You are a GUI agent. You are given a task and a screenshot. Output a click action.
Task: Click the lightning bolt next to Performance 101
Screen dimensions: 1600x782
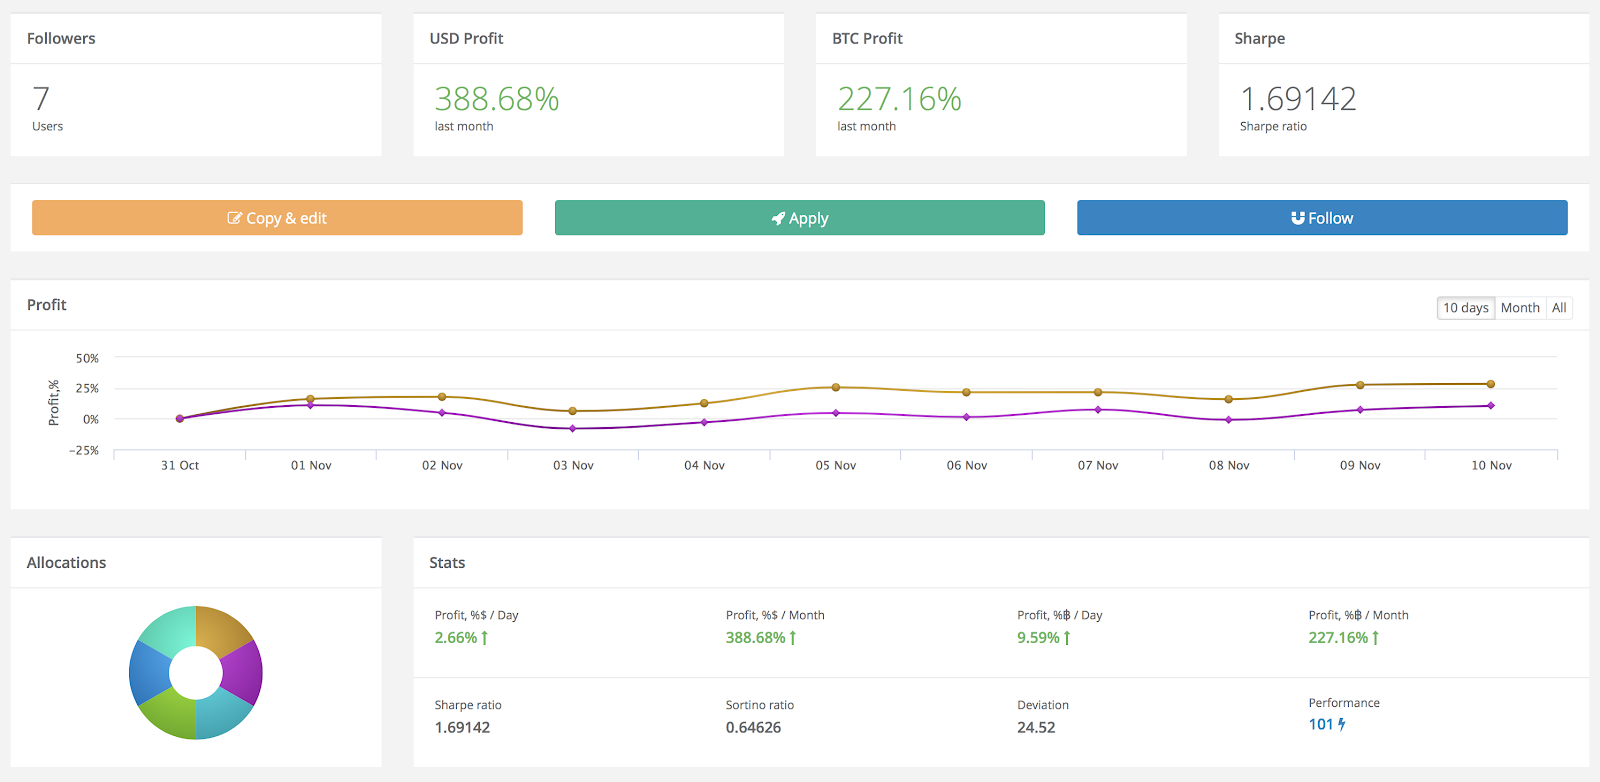[1342, 724]
